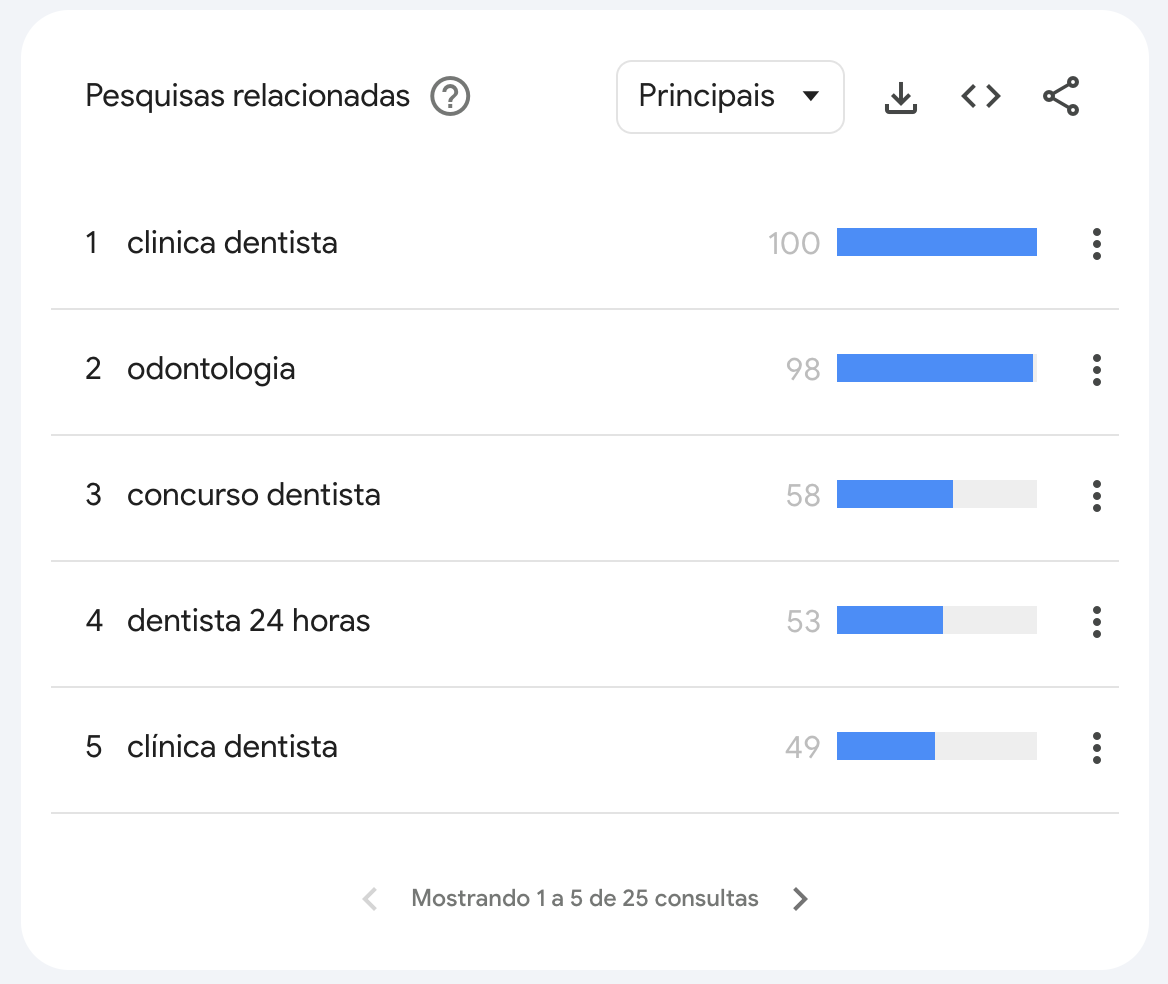Open the help icon next to Pesquisas relacionadas
Image resolution: width=1168 pixels, height=984 pixels.
[450, 97]
